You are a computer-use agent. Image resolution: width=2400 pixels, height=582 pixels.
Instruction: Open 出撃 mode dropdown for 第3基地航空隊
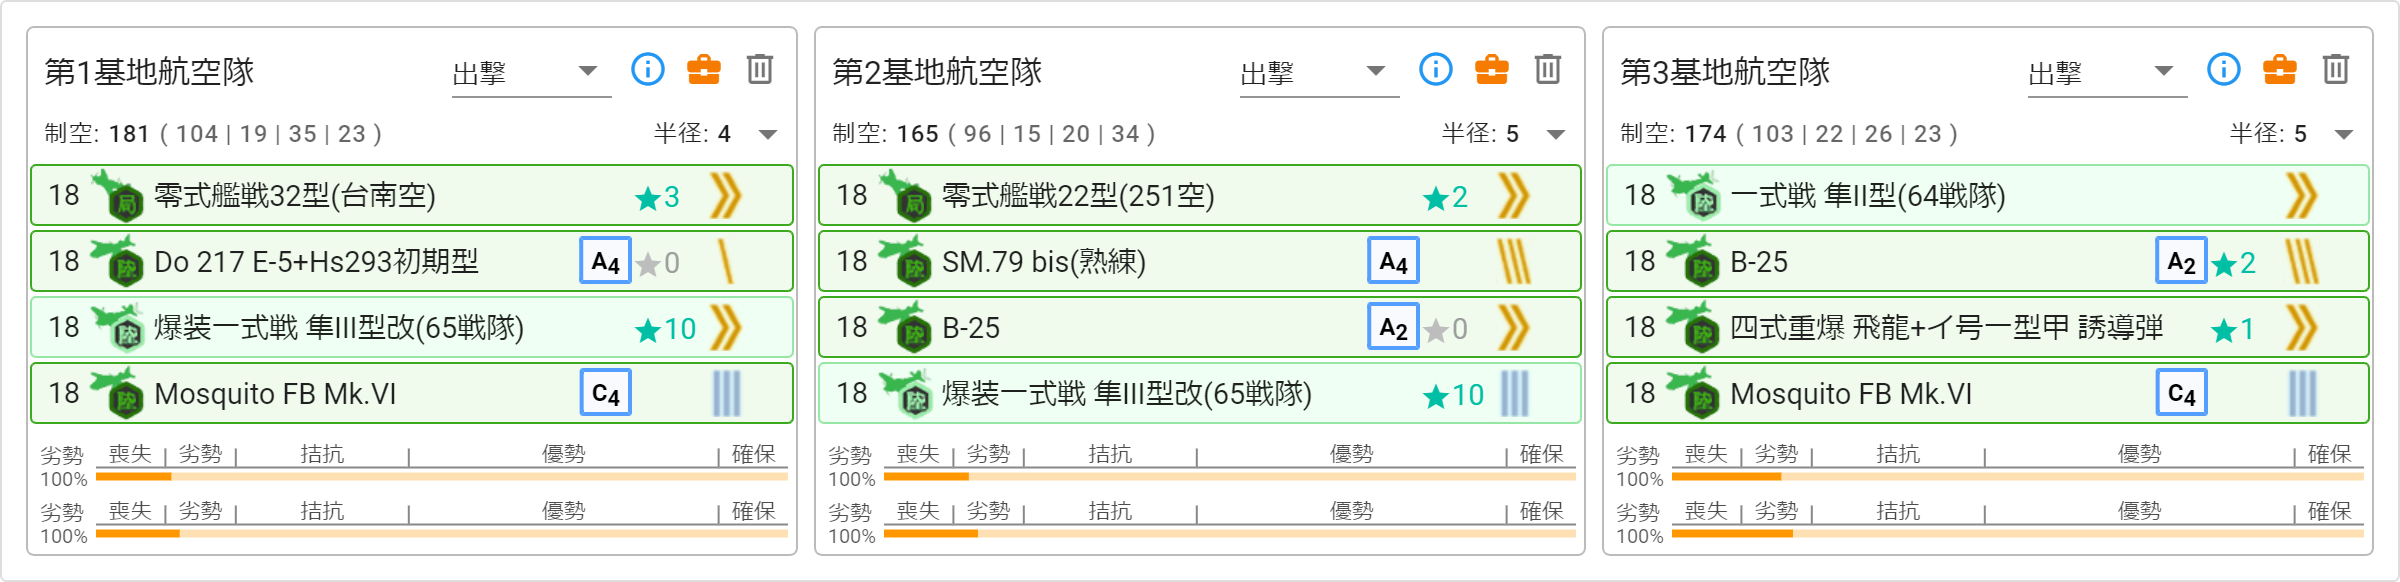[2107, 72]
